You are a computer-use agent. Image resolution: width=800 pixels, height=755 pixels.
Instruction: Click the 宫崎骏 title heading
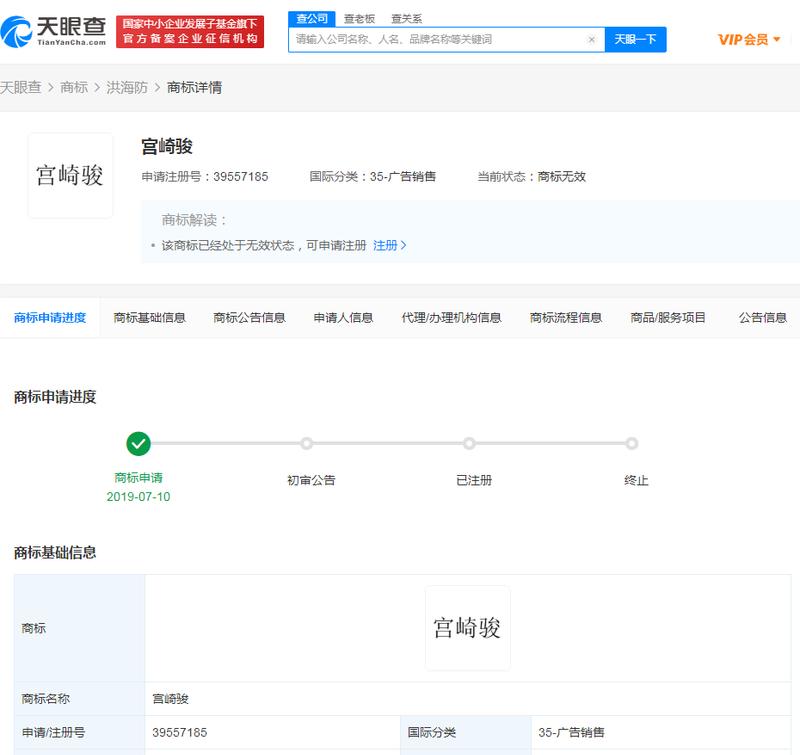point(167,146)
